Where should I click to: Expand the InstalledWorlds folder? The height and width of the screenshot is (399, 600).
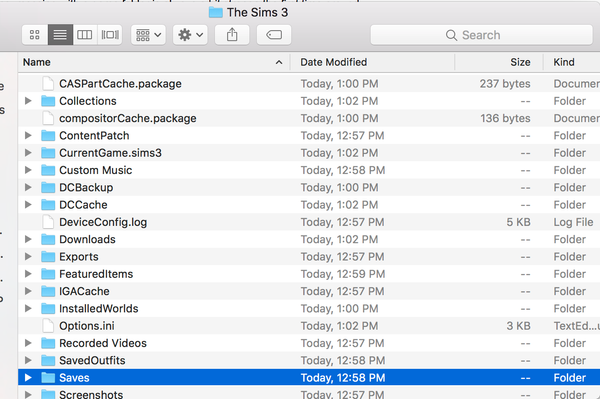pos(28,308)
